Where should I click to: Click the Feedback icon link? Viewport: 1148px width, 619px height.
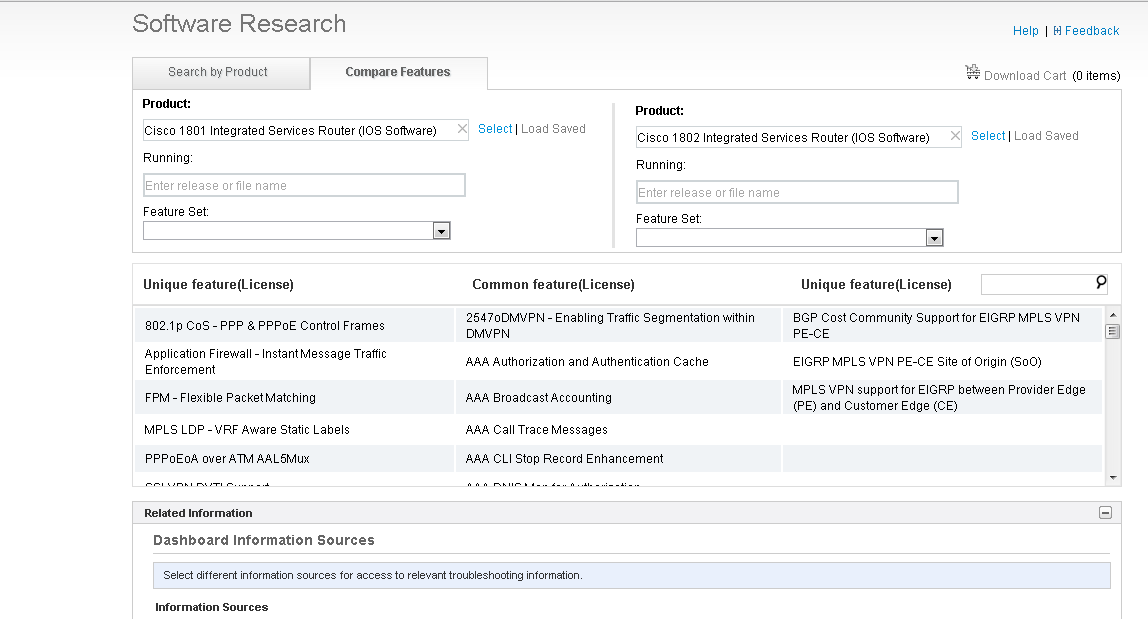pyautogui.click(x=1057, y=31)
